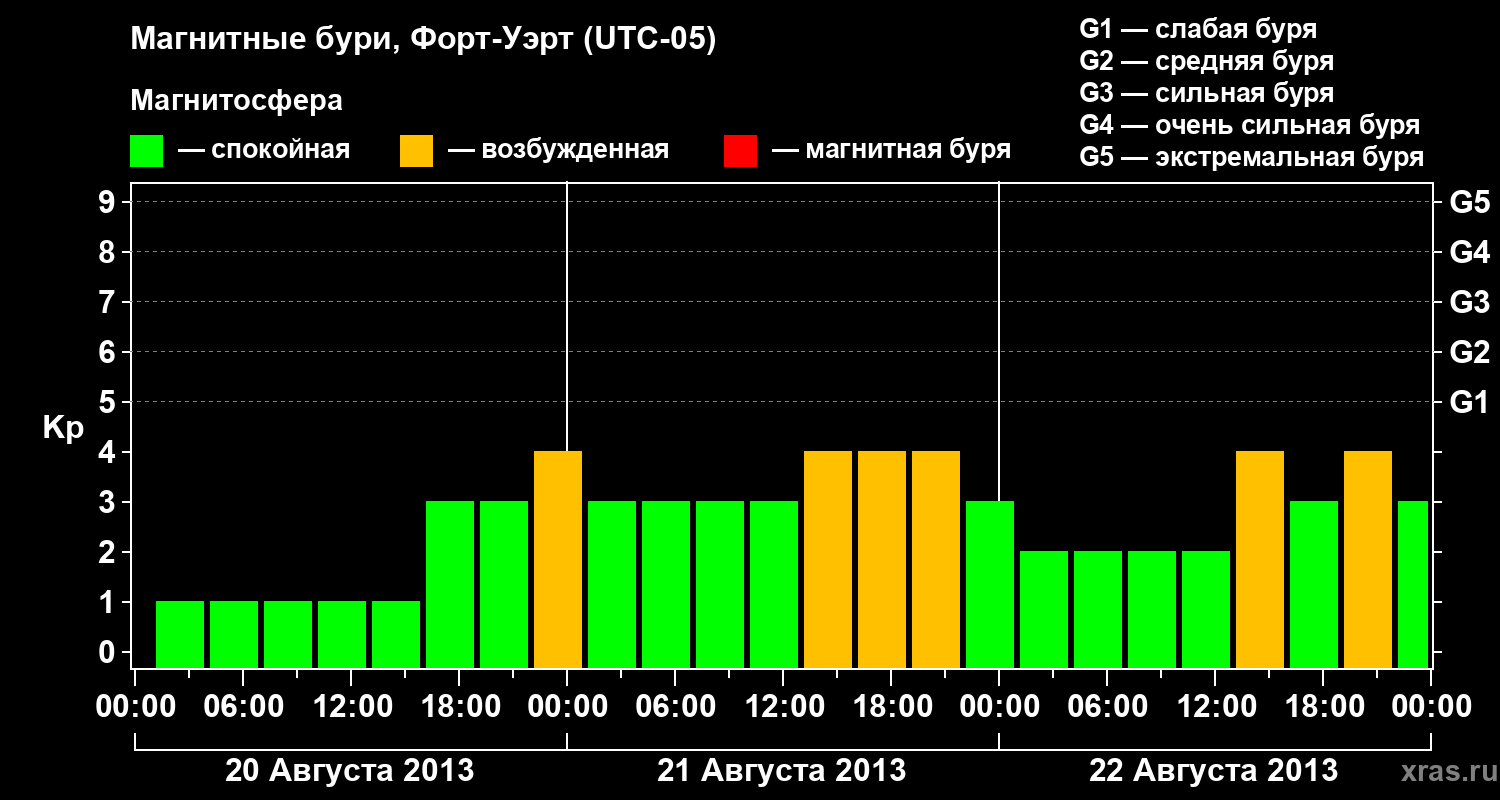Click the last narrow green bar of 22 August
The width and height of the screenshot is (1500, 800).
coord(1413,584)
